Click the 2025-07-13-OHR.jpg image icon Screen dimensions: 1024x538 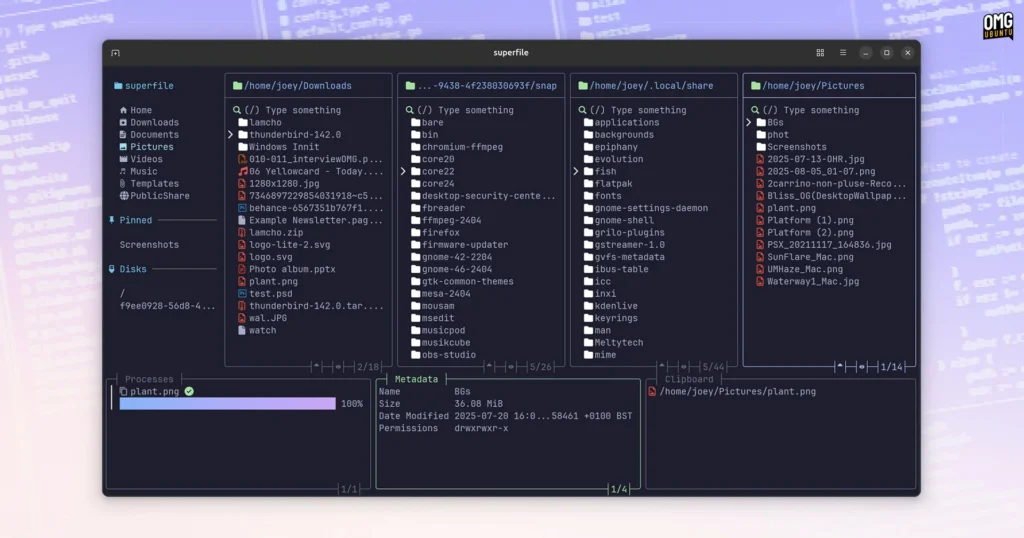[760, 159]
